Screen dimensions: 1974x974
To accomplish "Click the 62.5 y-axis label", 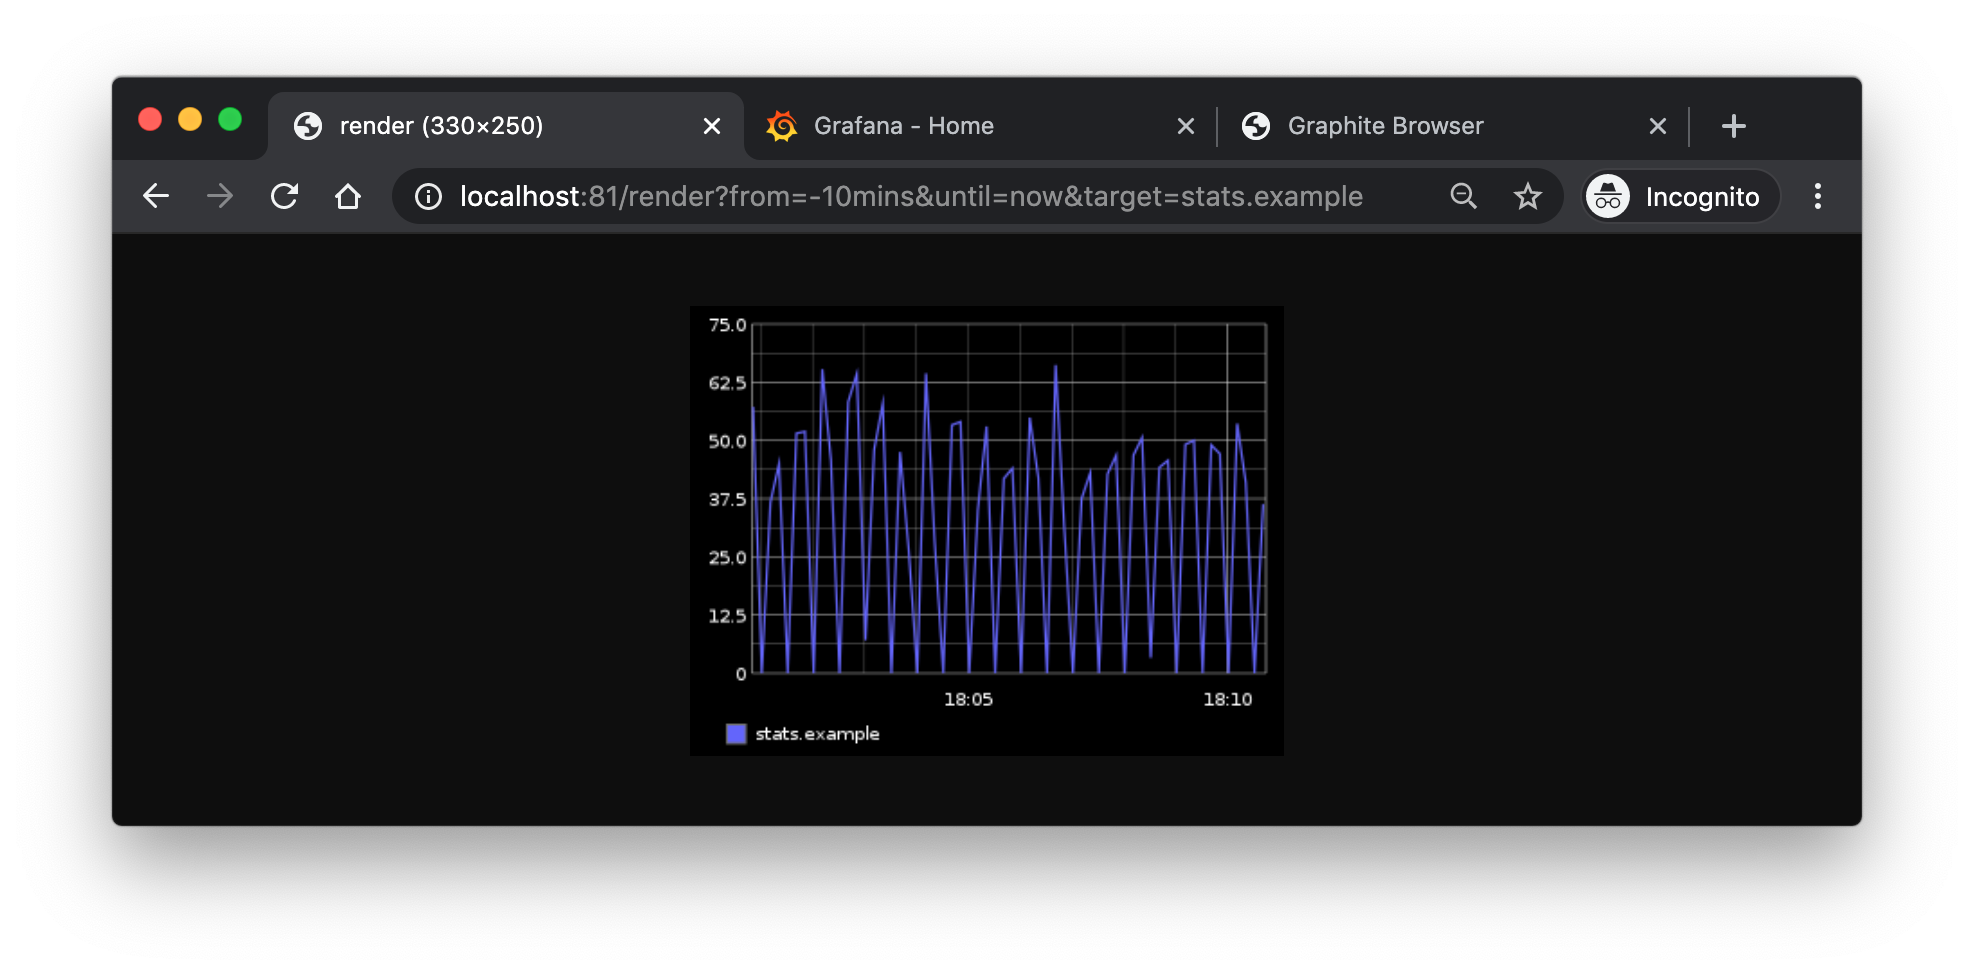I will (727, 383).
